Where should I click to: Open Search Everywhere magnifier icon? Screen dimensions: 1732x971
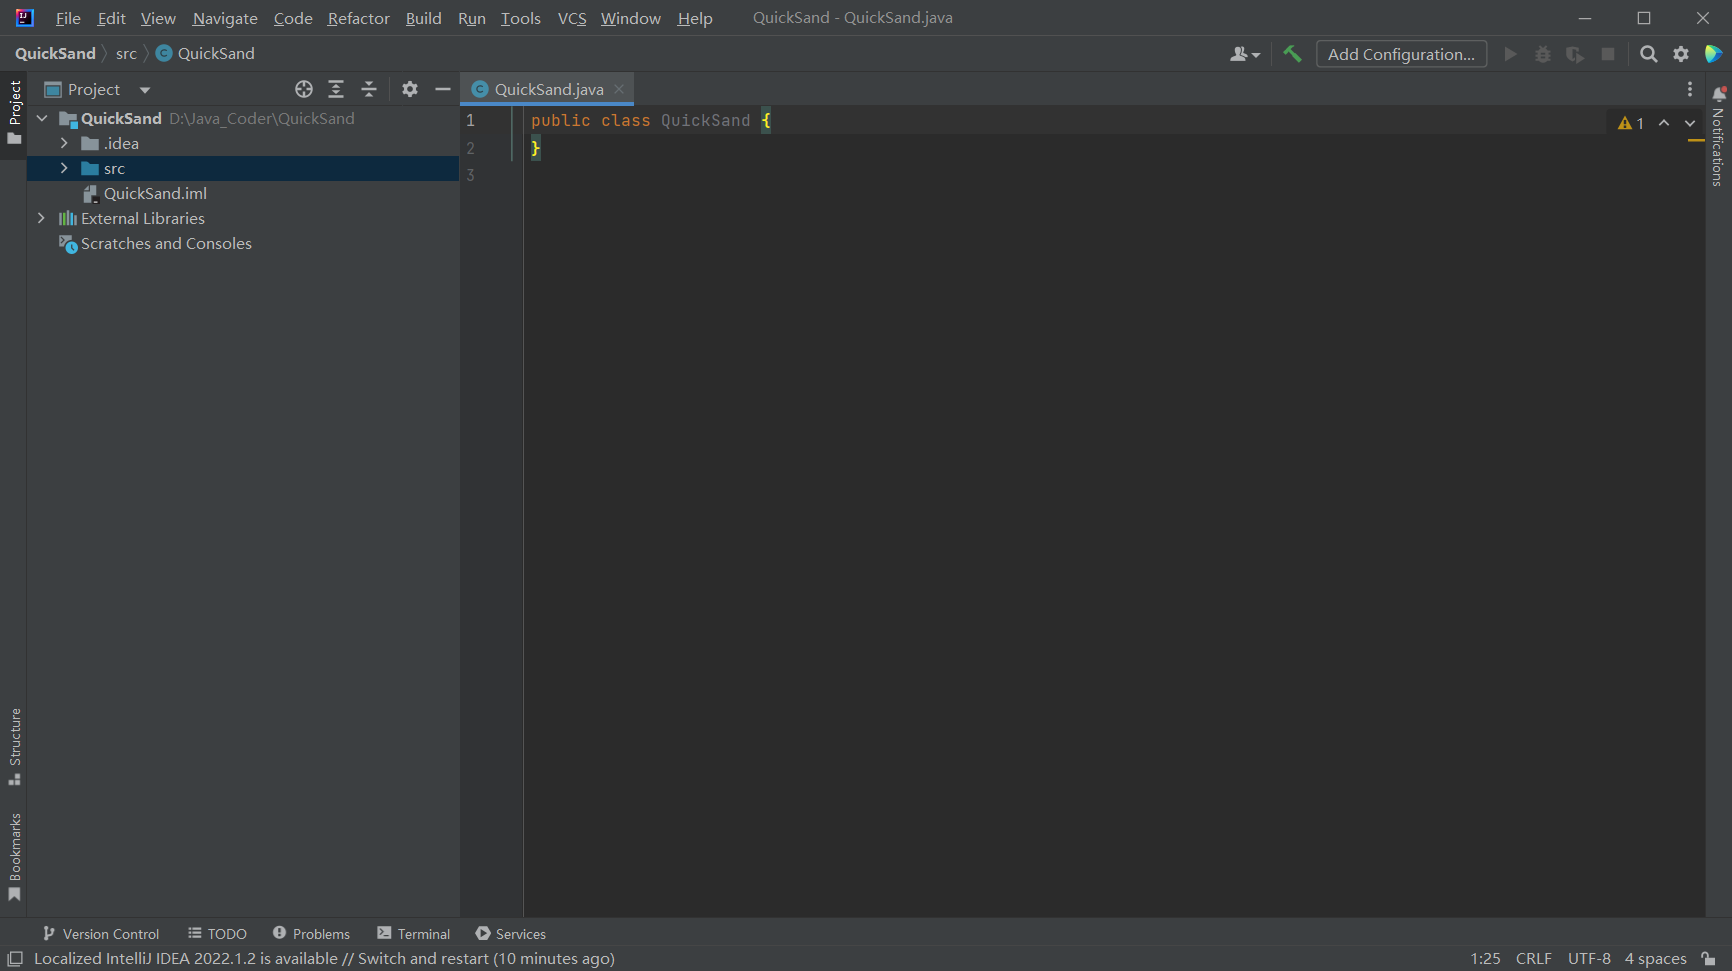coord(1649,54)
